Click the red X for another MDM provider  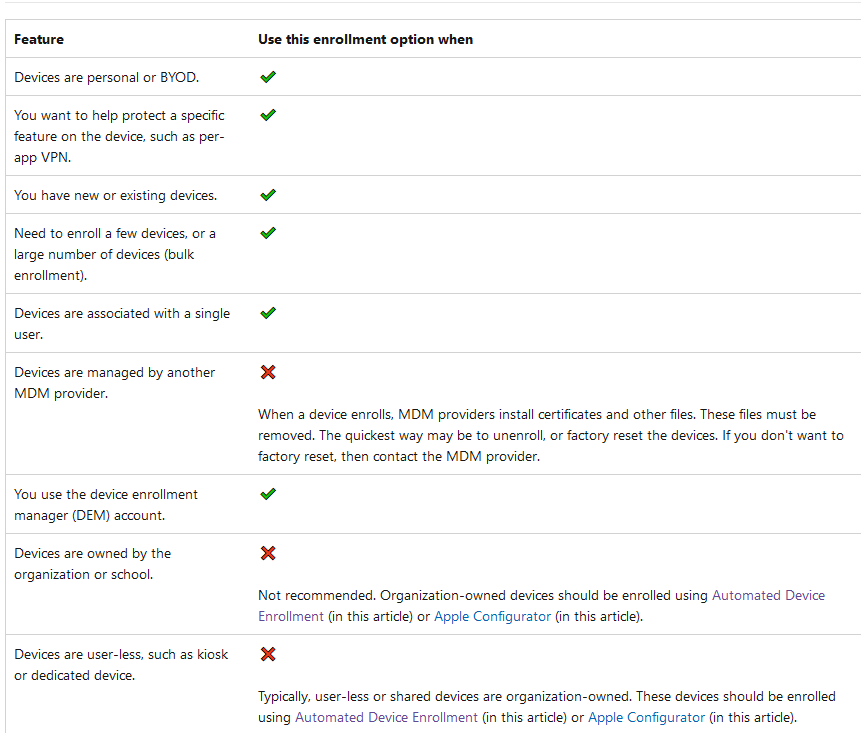[x=267, y=372]
